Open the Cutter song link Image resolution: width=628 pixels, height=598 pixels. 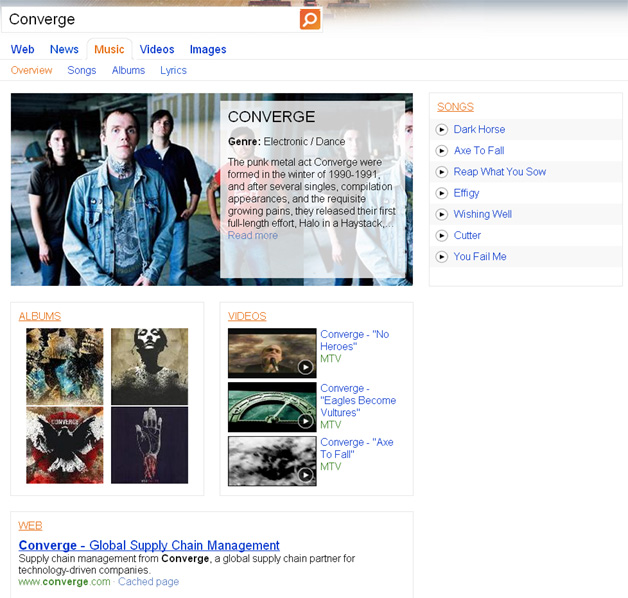(x=467, y=236)
